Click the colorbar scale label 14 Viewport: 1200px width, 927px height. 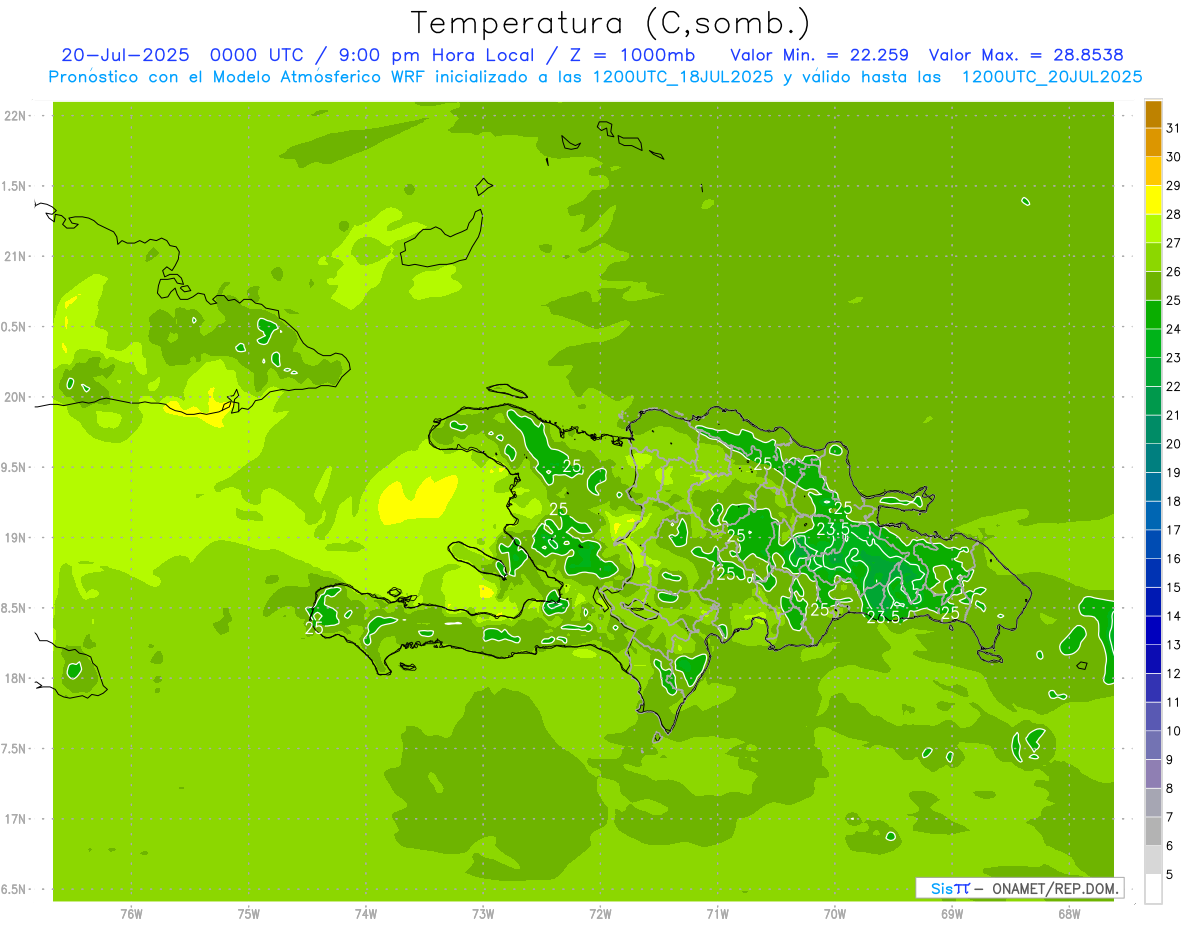coord(1174,616)
